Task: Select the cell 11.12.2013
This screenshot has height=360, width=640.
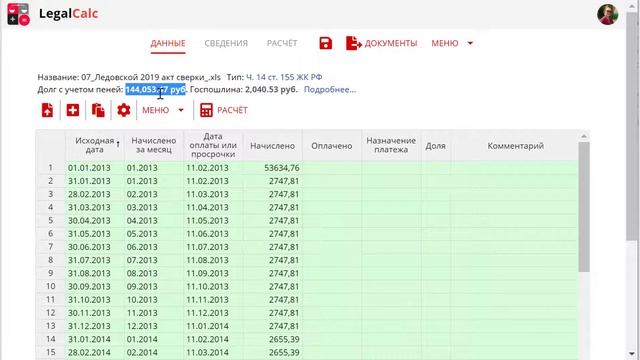Action: 213,313
